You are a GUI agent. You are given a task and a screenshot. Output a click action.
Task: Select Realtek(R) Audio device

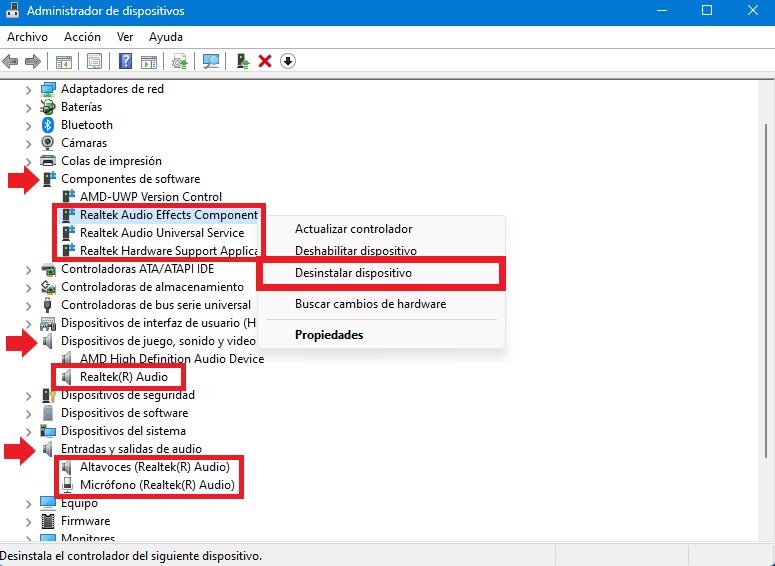pos(124,377)
